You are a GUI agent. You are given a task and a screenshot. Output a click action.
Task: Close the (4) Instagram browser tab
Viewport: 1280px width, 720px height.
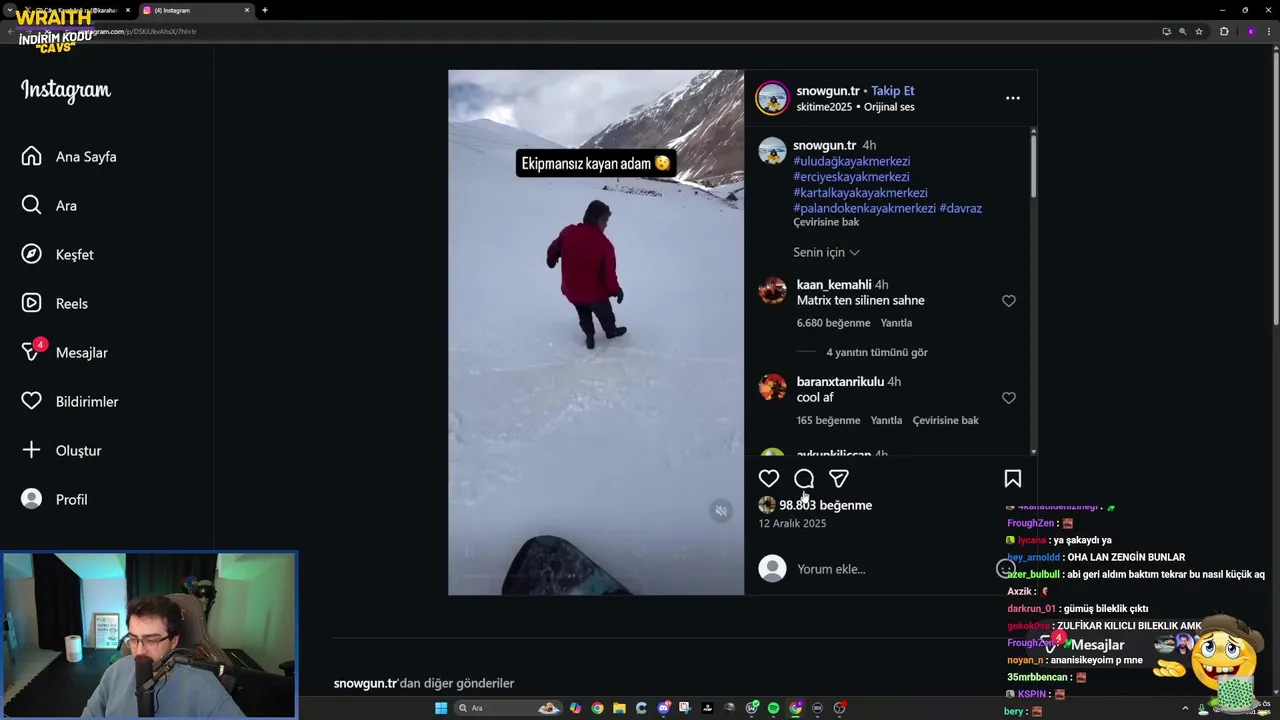coord(247,10)
